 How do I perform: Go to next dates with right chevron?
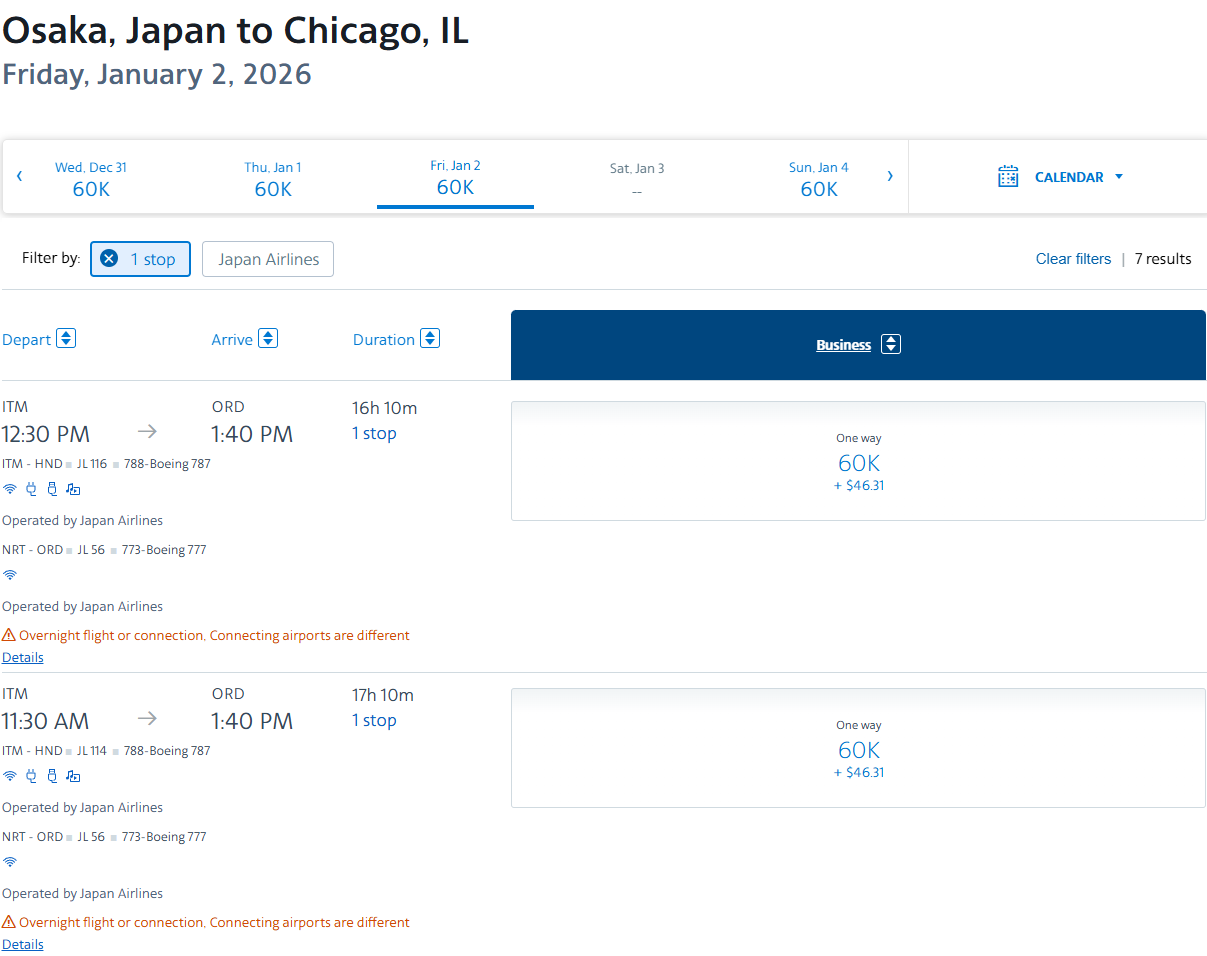click(x=890, y=177)
